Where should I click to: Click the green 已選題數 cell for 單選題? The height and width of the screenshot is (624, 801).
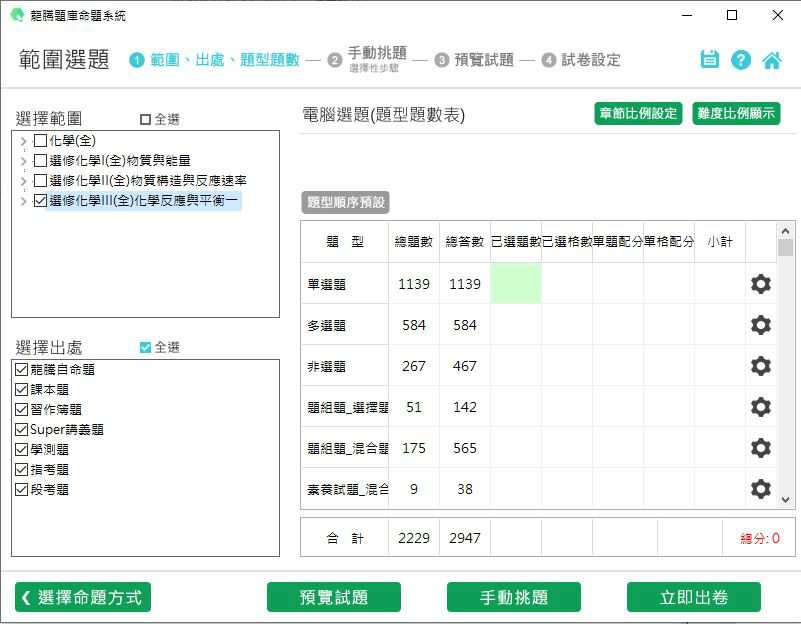515,283
